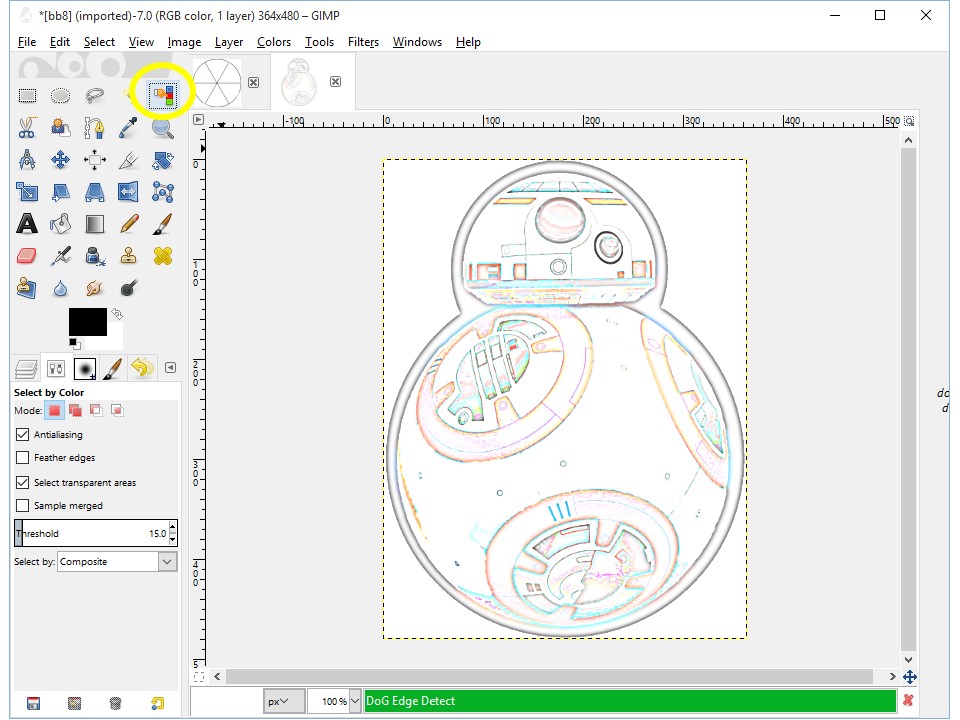Switch to the Layers dock tab

tap(26, 369)
